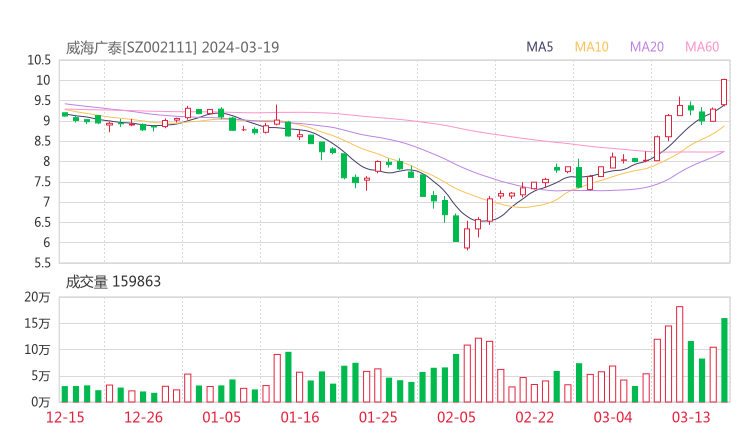Click the 20万 volume axis label
This screenshot has height=440, width=740.
click(x=37, y=297)
